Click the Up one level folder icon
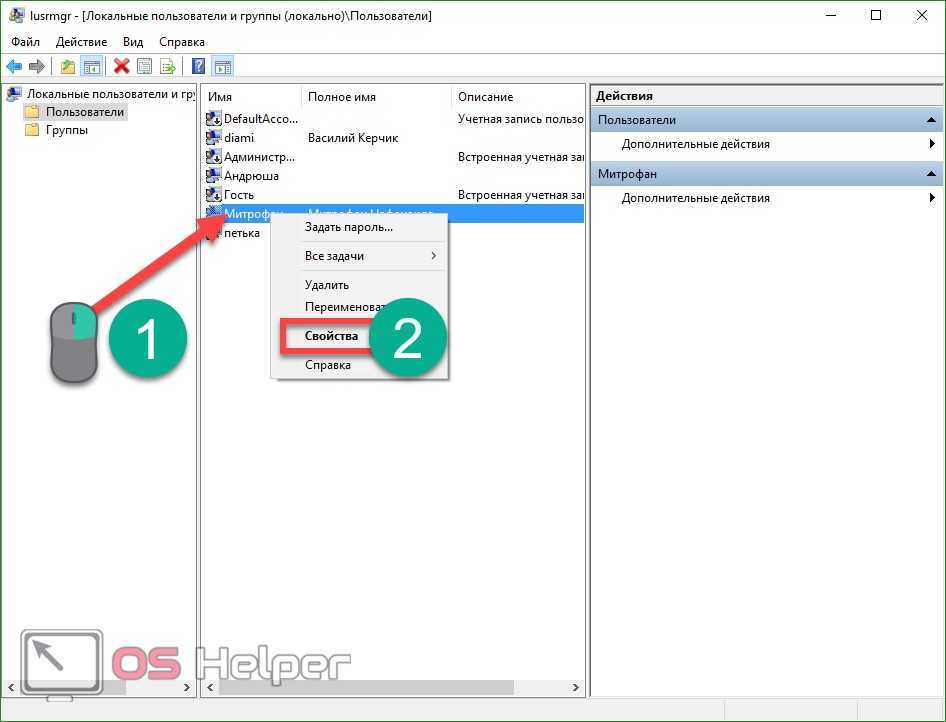Image resolution: width=946 pixels, height=722 pixels. pyautogui.click(x=67, y=67)
